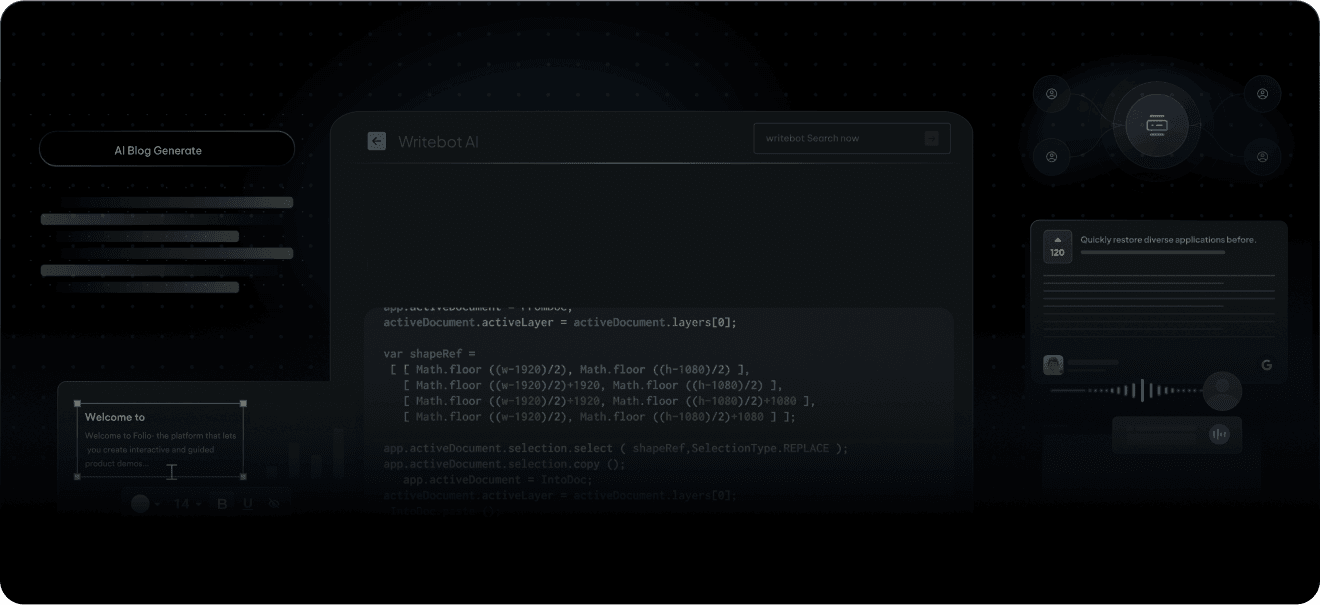Click the round color swatch in text toolbar
This screenshot has height=605, width=1320.
[140, 503]
